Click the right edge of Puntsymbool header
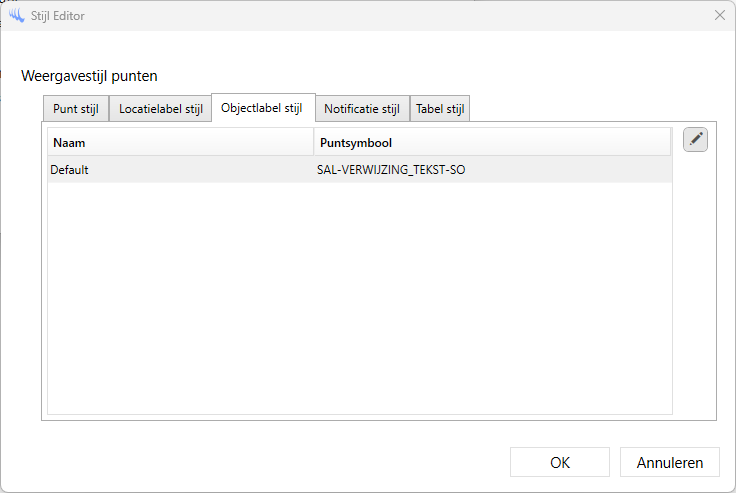Image resolution: width=736 pixels, height=493 pixels. point(670,142)
